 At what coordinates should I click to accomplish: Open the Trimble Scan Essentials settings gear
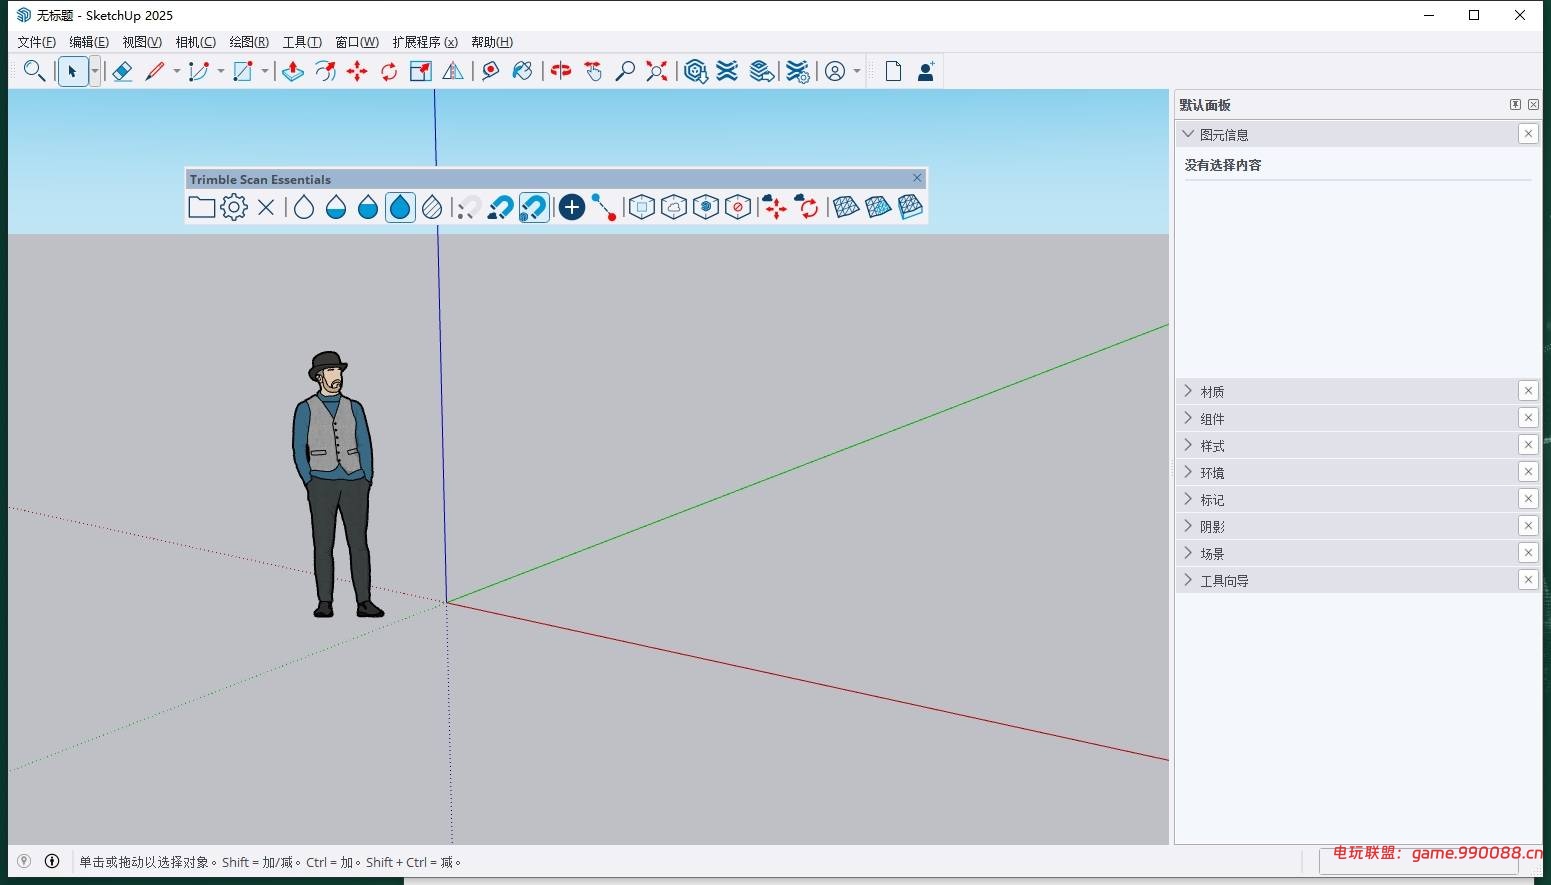233,207
